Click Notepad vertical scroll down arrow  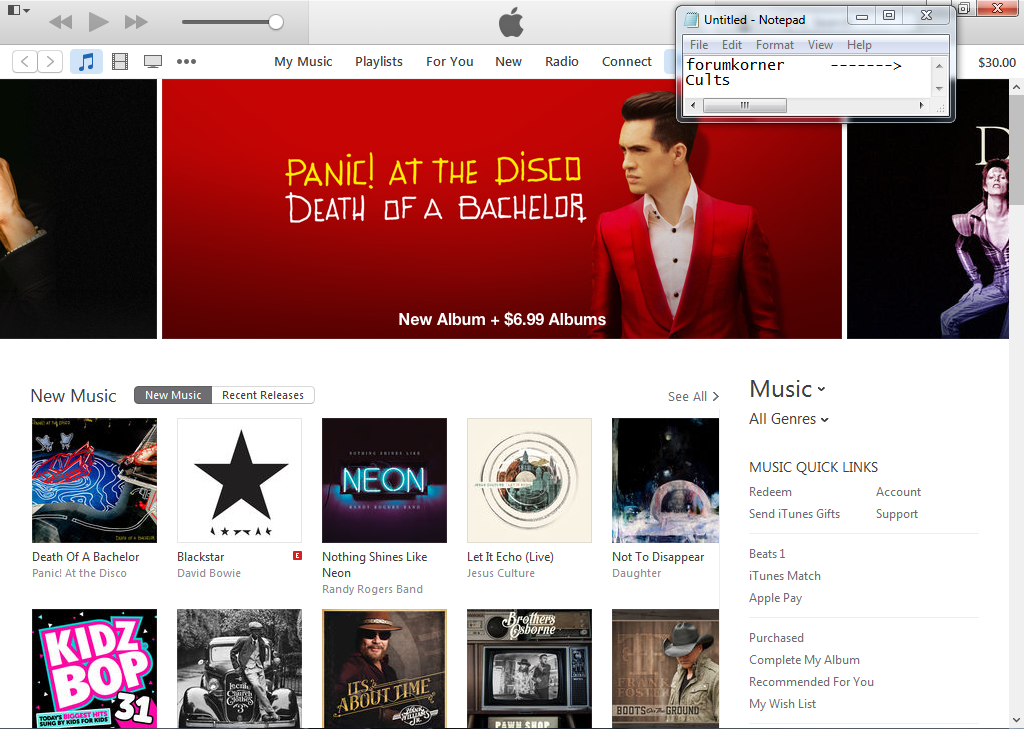pos(939,89)
